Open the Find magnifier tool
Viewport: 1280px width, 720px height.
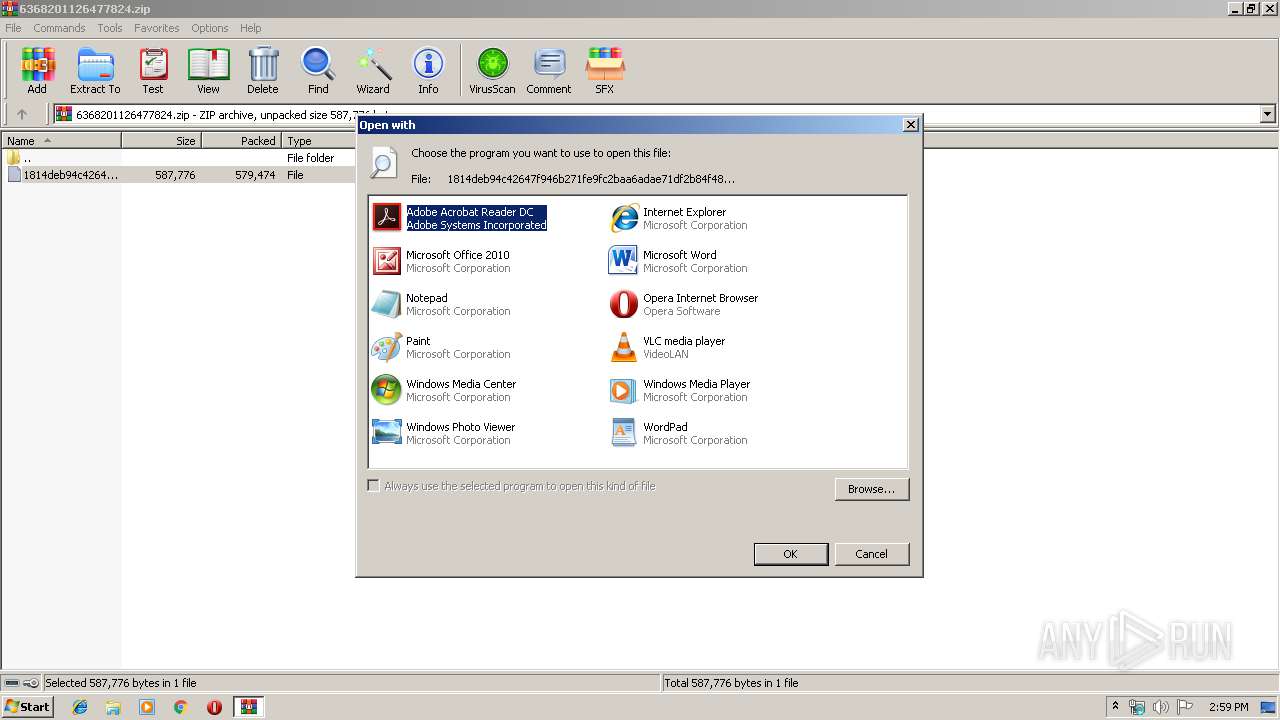click(318, 70)
